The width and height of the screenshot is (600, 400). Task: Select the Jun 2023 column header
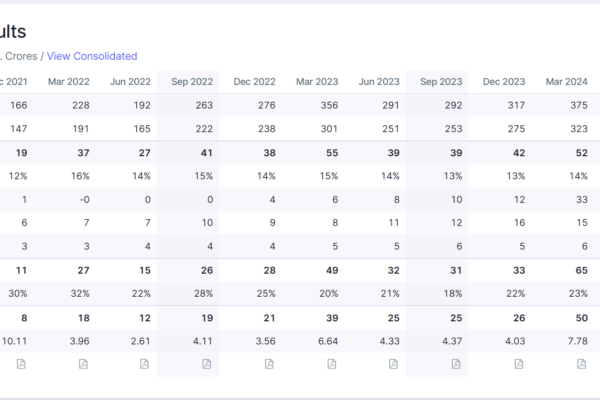point(379,82)
